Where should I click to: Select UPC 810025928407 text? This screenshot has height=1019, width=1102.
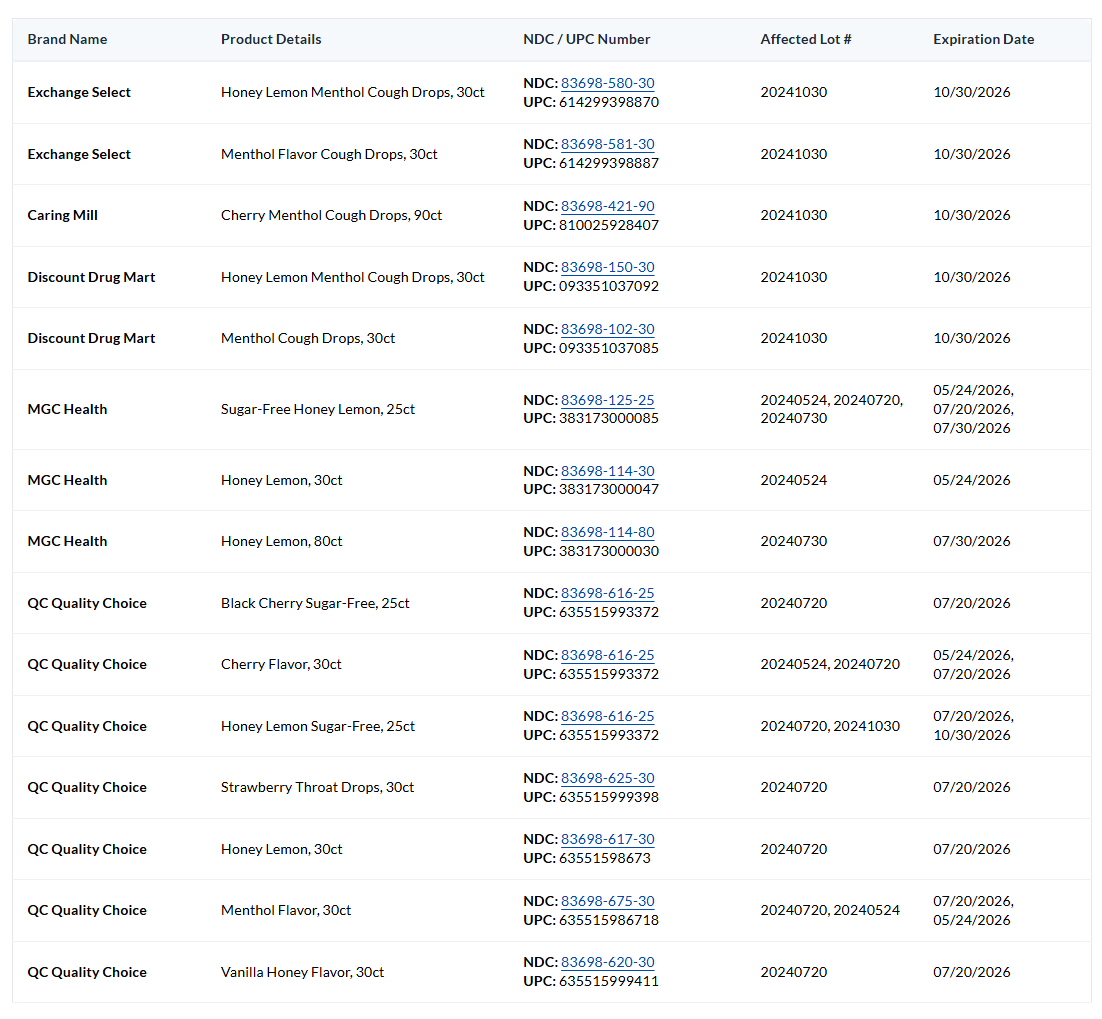591,225
